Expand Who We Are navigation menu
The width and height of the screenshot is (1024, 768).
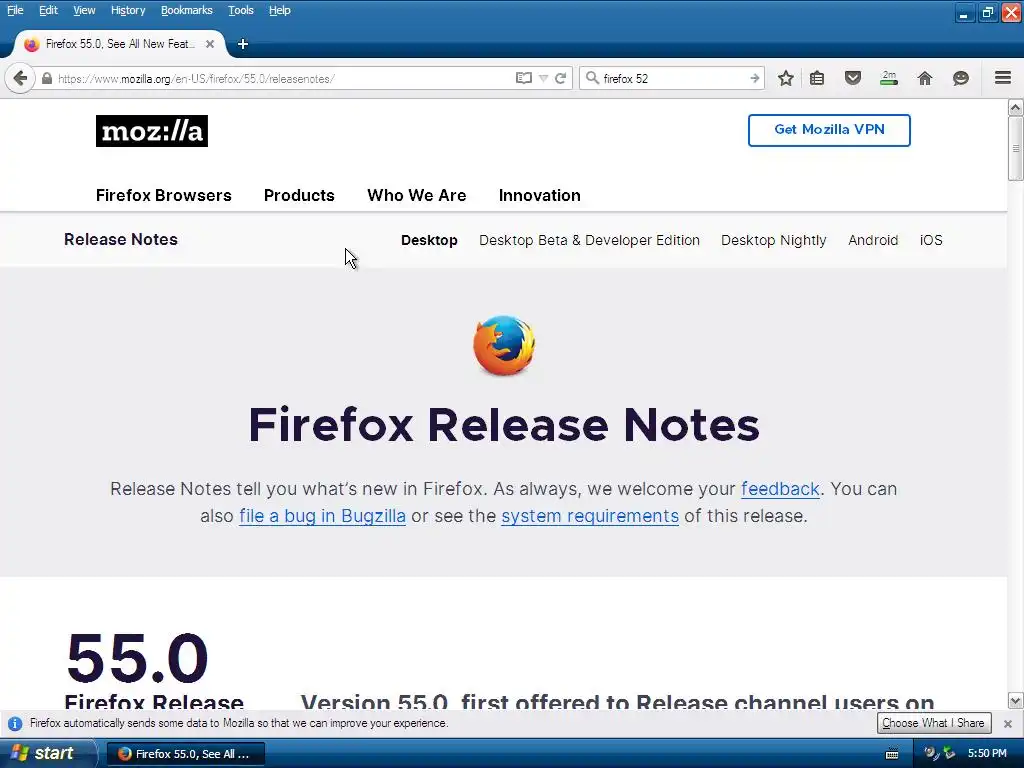[x=417, y=195]
